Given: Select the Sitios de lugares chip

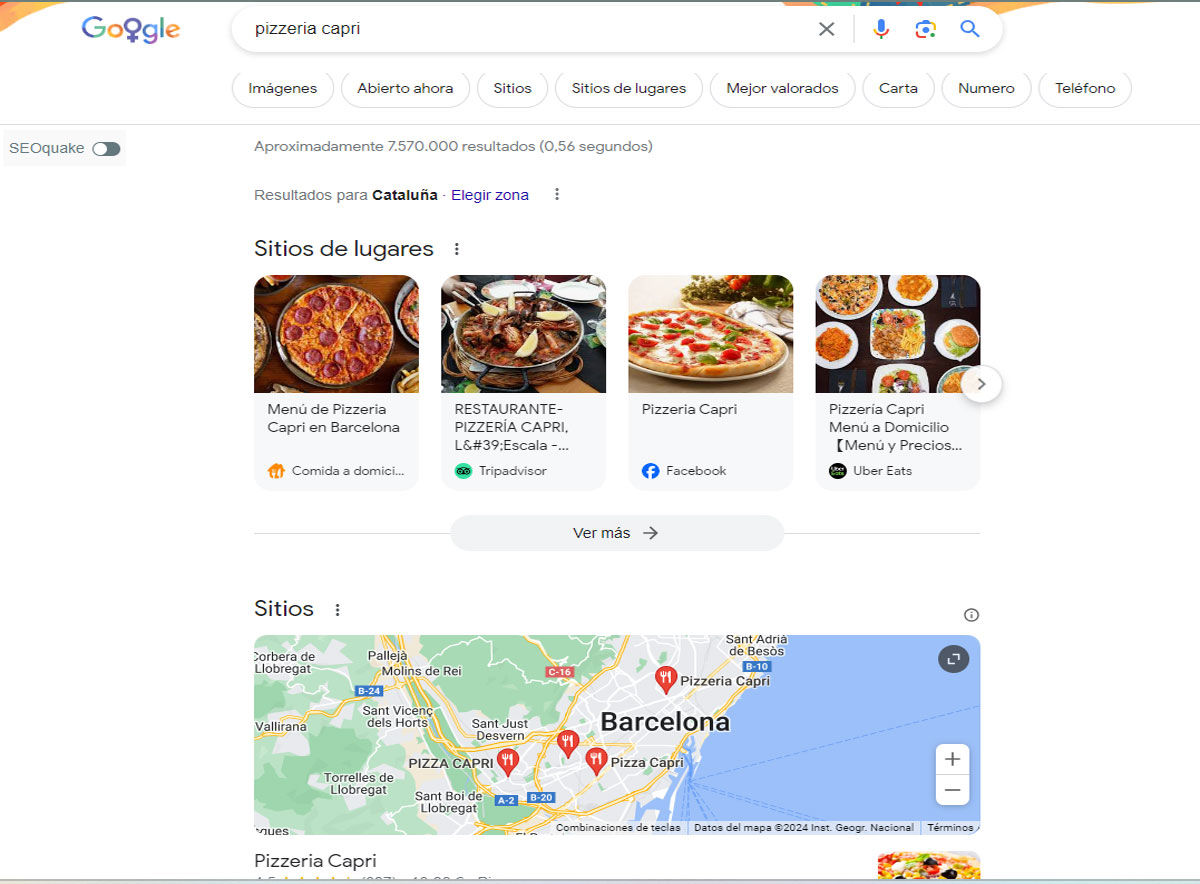Looking at the screenshot, I should 629,88.
